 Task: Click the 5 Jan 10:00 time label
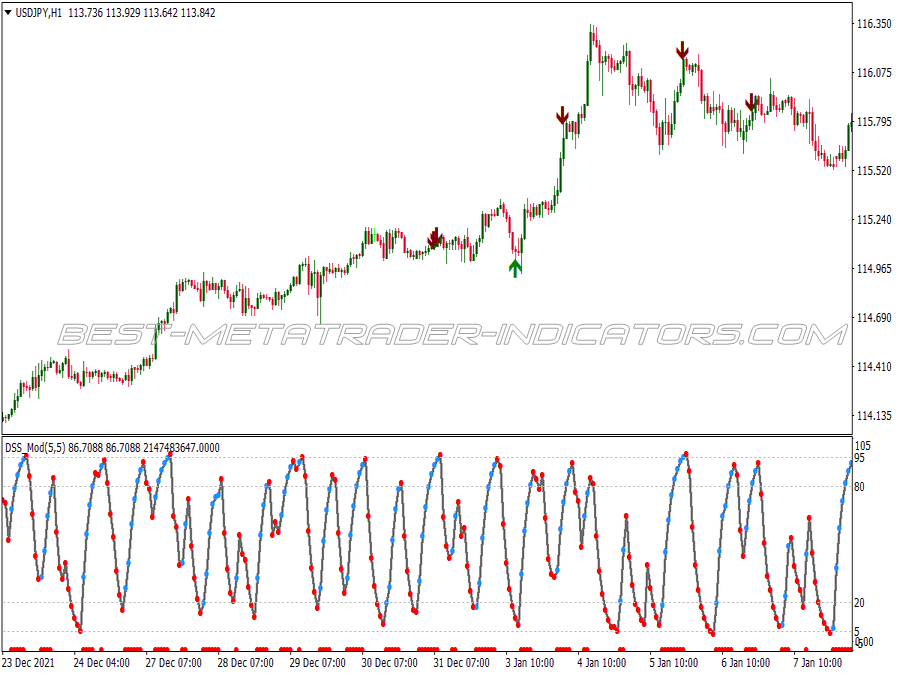674,663
